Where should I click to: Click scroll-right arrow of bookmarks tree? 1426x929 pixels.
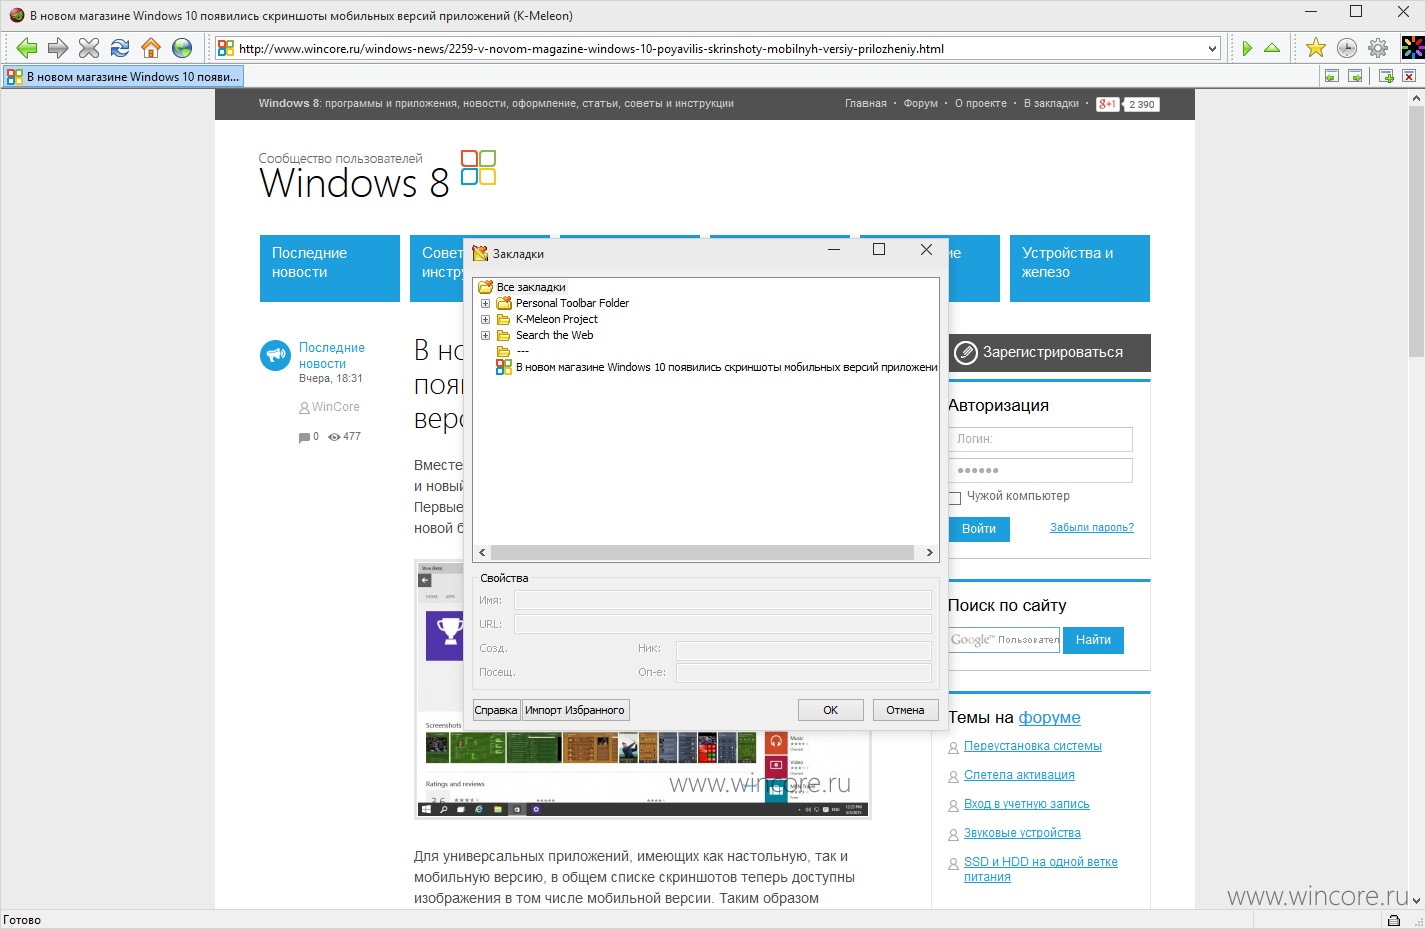point(929,552)
